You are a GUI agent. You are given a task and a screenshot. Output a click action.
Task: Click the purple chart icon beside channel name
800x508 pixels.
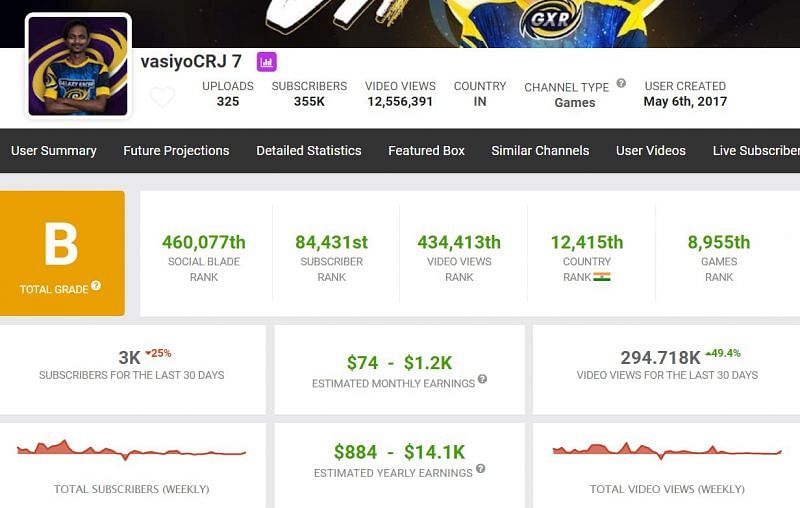tap(266, 62)
